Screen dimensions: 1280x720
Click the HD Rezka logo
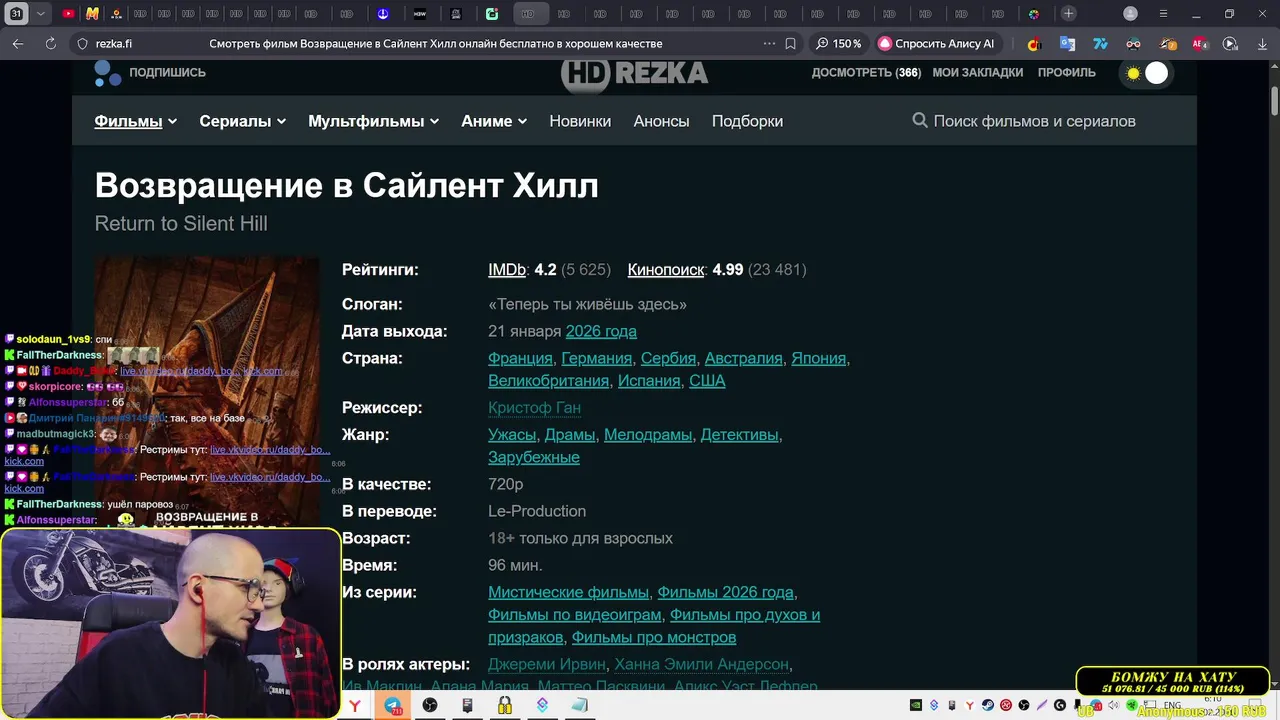(x=634, y=74)
